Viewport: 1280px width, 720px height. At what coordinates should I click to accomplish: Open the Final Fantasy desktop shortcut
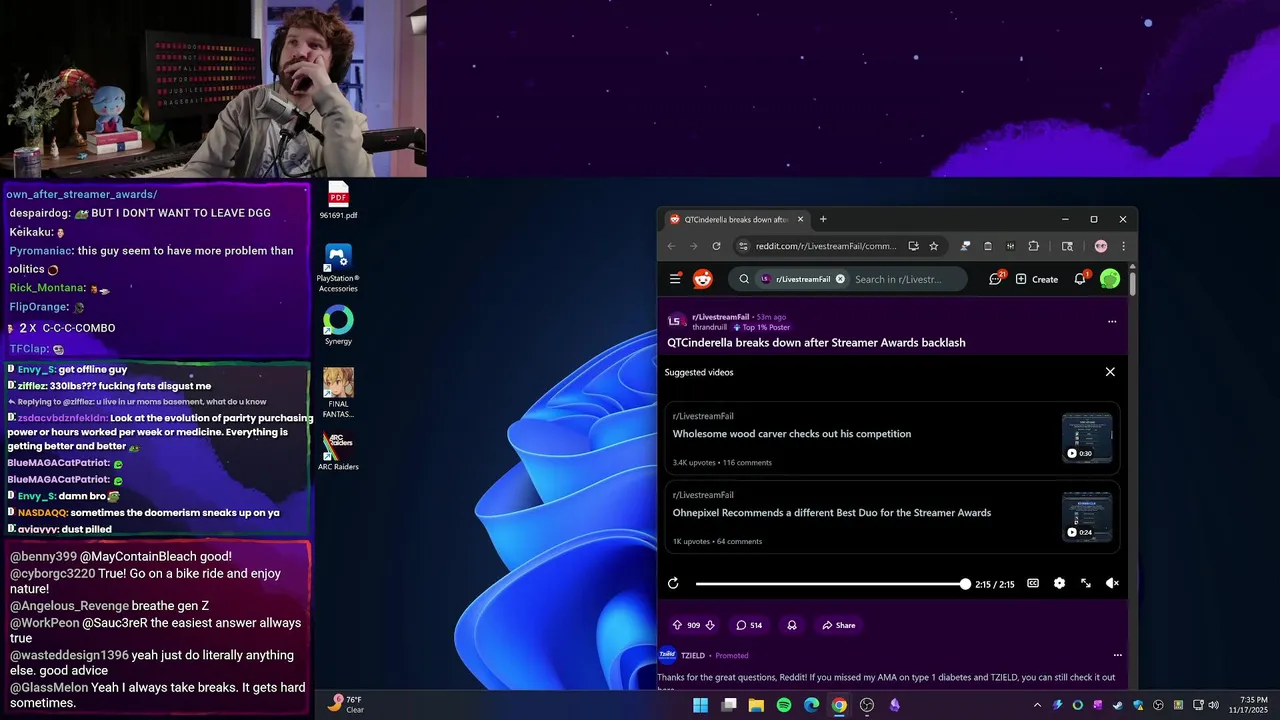pyautogui.click(x=338, y=393)
